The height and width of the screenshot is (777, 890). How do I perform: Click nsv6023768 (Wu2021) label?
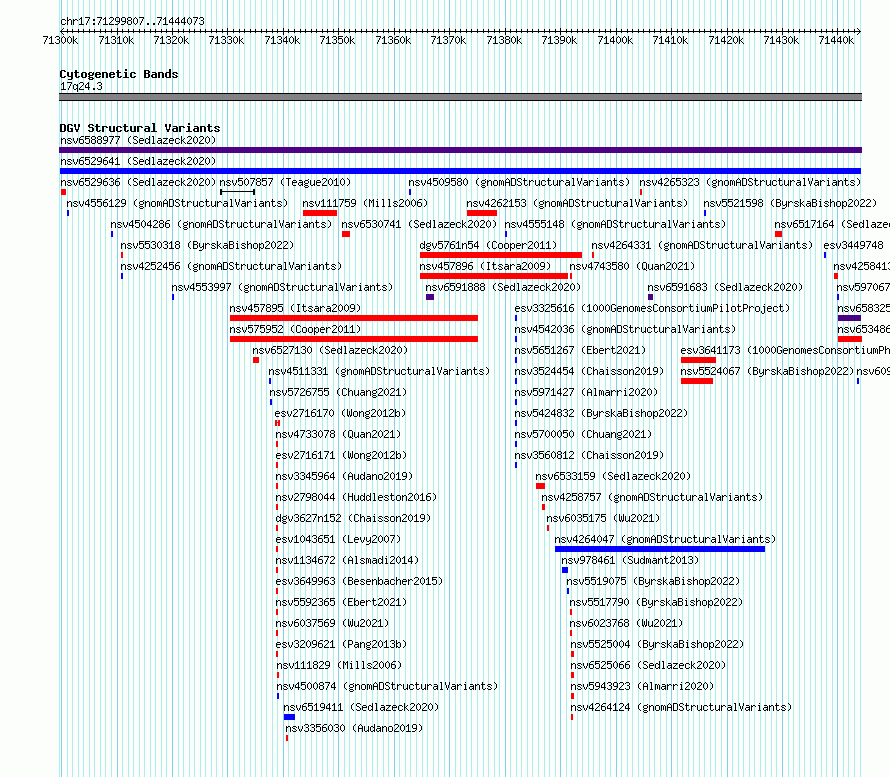point(626,623)
